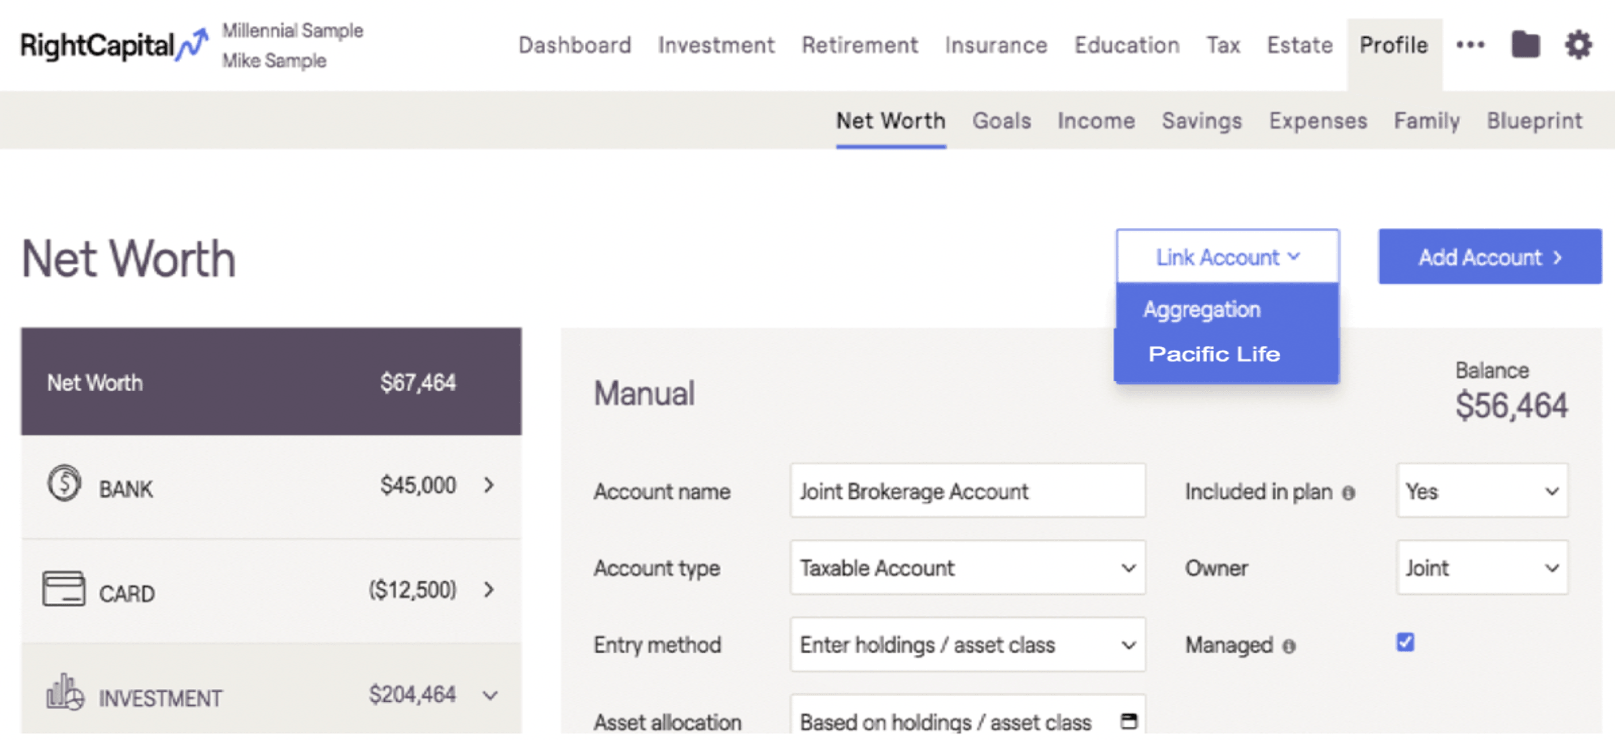
Task: Expand the Bank accounts row chevron
Action: click(489, 485)
